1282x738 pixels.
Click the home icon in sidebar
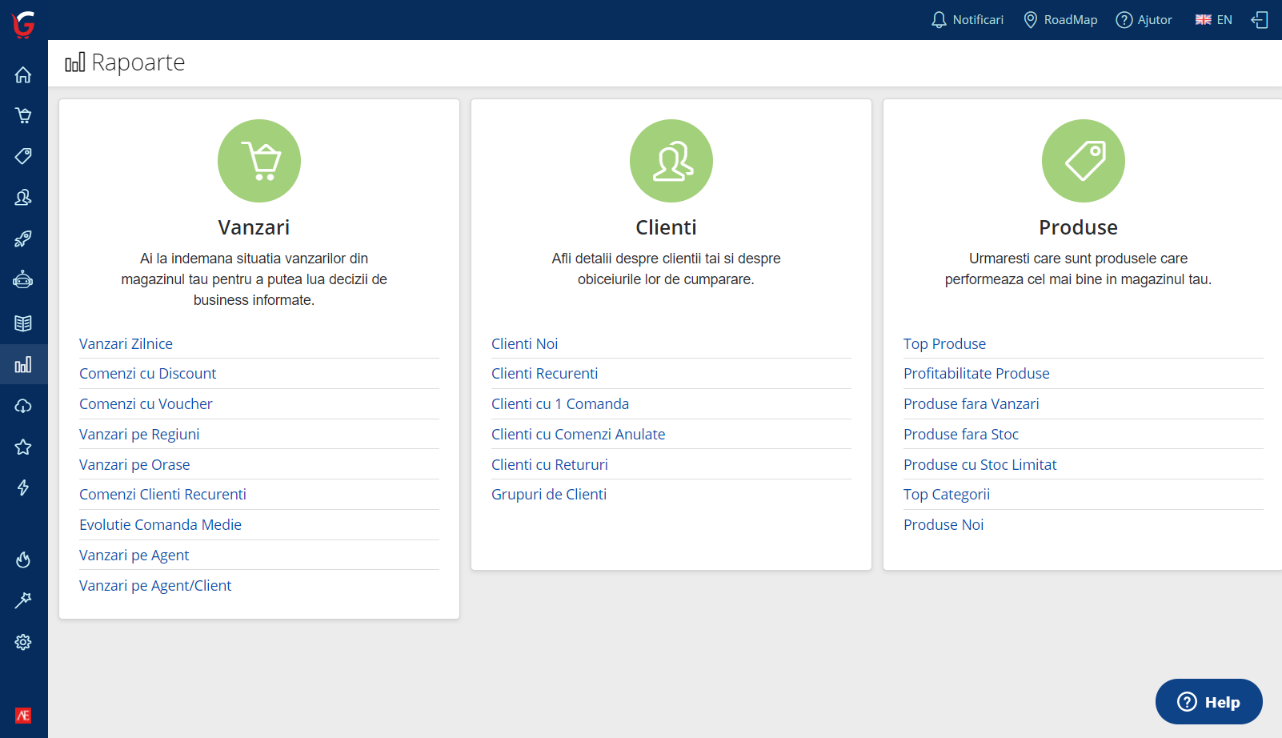23,75
